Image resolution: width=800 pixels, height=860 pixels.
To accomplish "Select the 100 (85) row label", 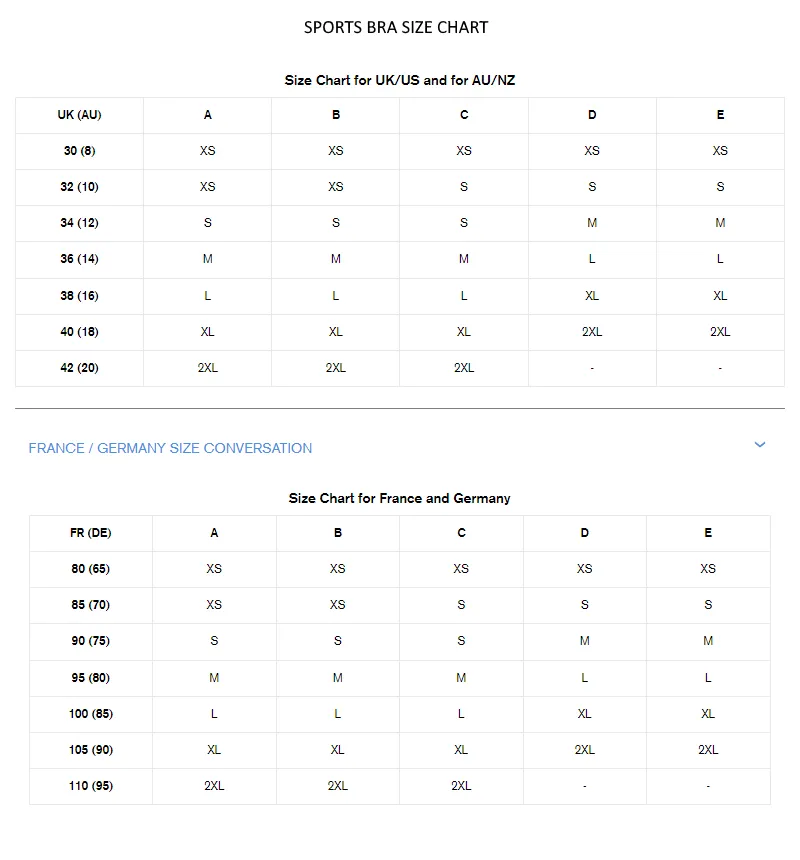I will click(90, 714).
